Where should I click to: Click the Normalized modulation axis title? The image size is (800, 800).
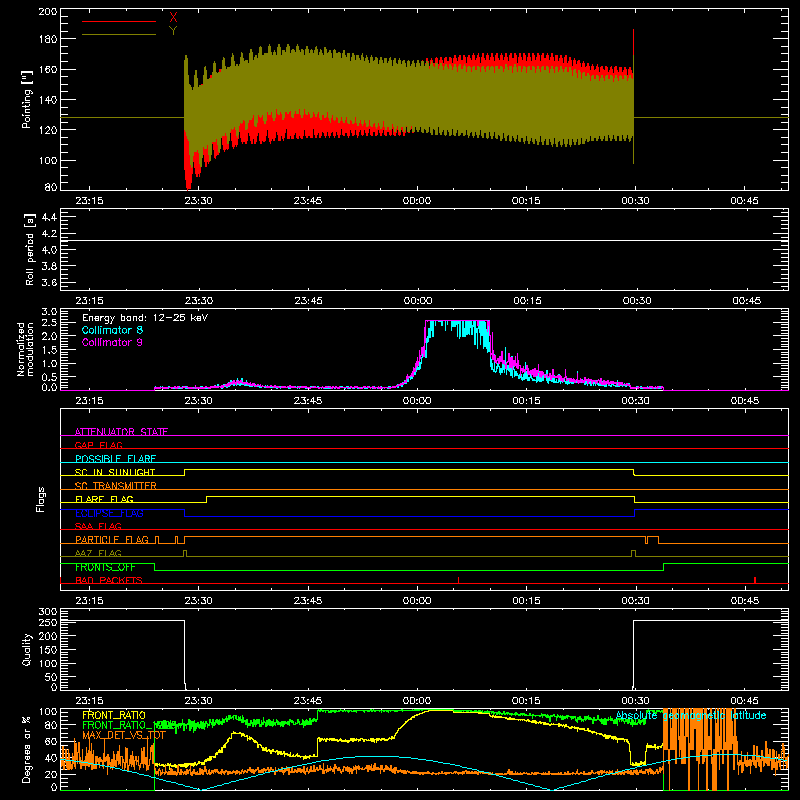click(25, 349)
